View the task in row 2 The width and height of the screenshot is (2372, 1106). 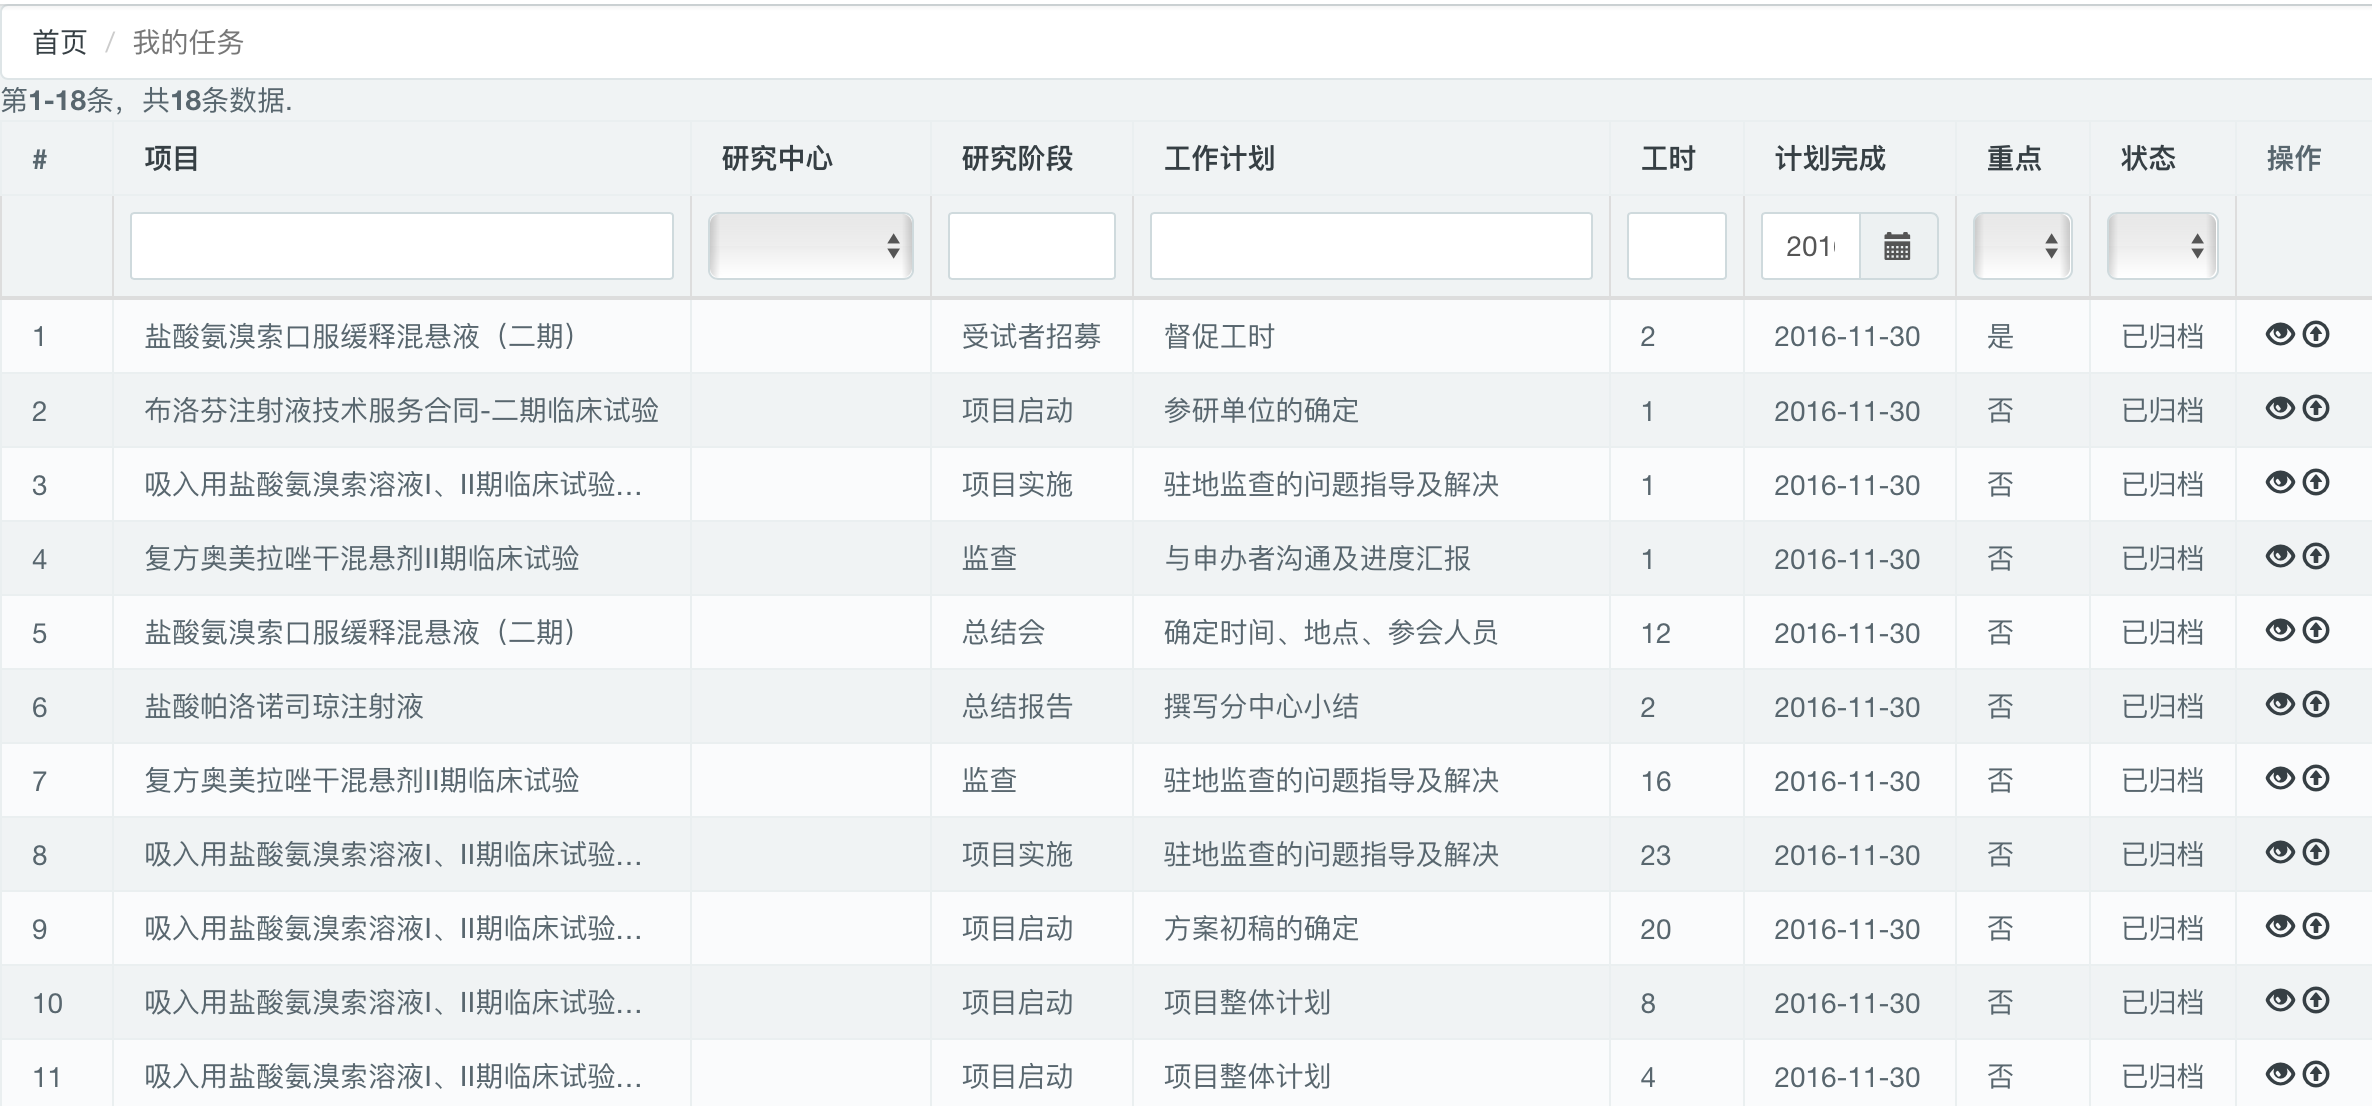pos(2279,408)
